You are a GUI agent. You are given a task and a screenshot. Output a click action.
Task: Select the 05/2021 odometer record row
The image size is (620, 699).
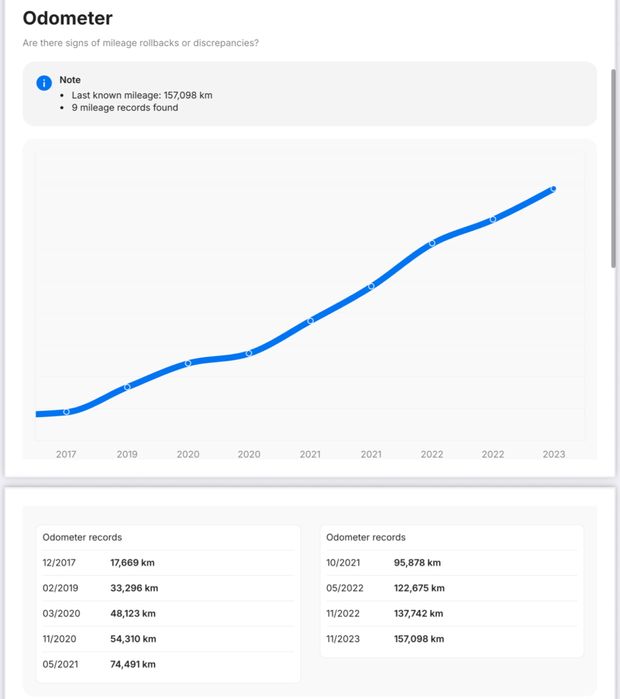[166, 663]
